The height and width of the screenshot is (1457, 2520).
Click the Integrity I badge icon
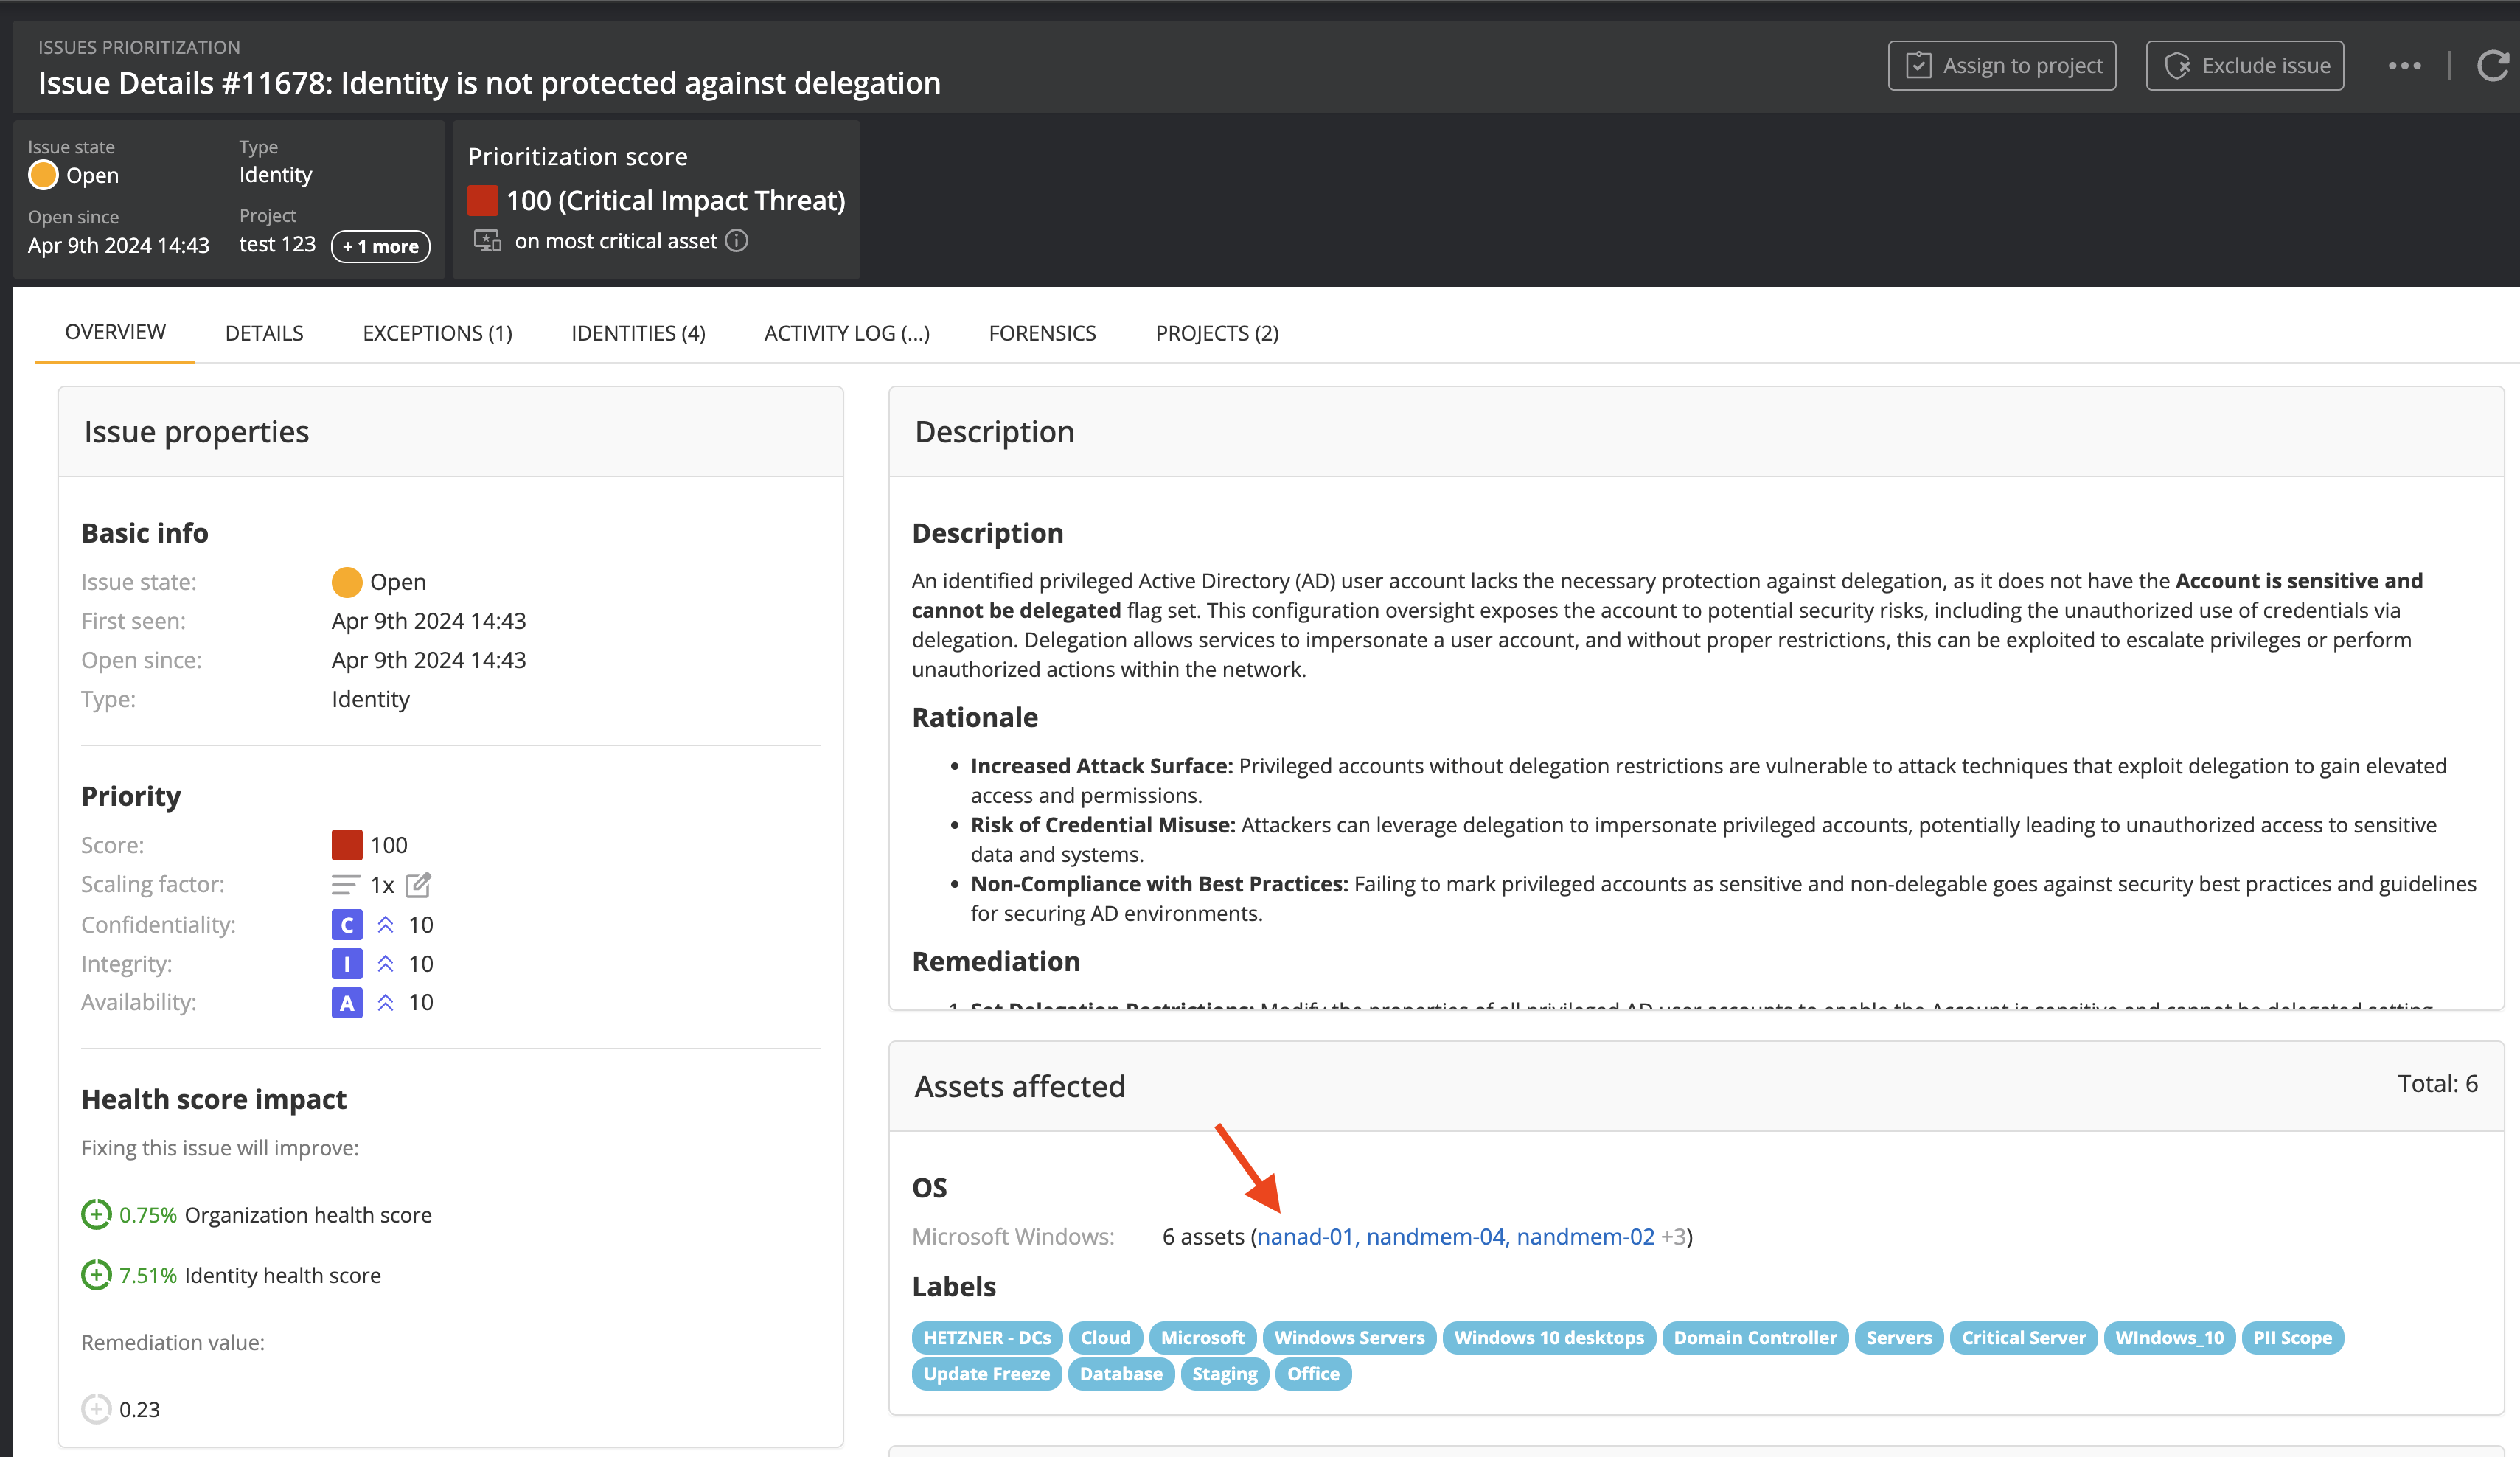(346, 964)
